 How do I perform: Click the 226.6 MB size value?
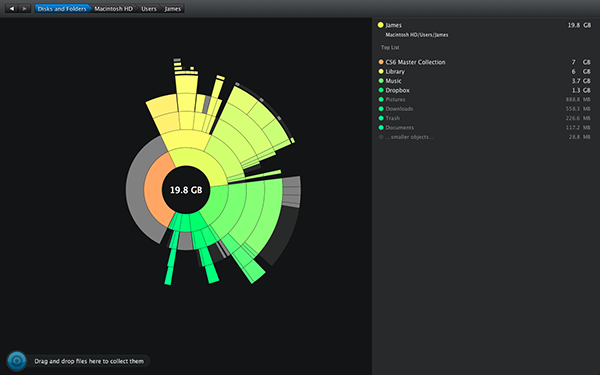pyautogui.click(x=578, y=118)
